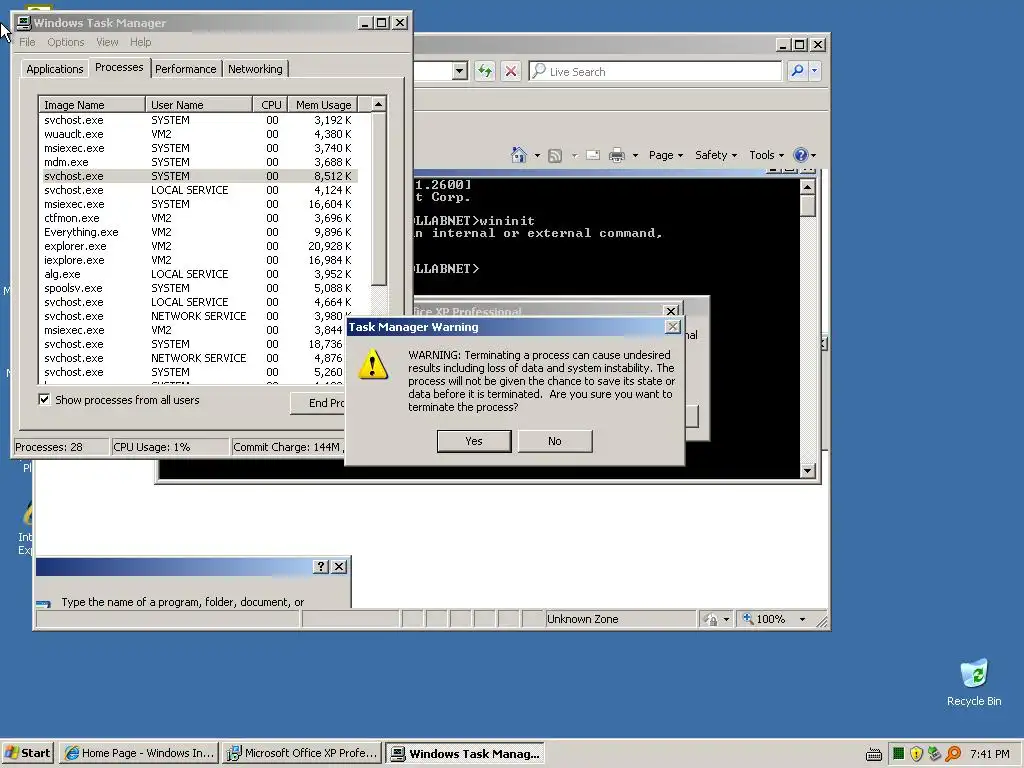Click the Safely Remove Hardware tray icon
Screen dimensions: 1024x768
point(935,754)
